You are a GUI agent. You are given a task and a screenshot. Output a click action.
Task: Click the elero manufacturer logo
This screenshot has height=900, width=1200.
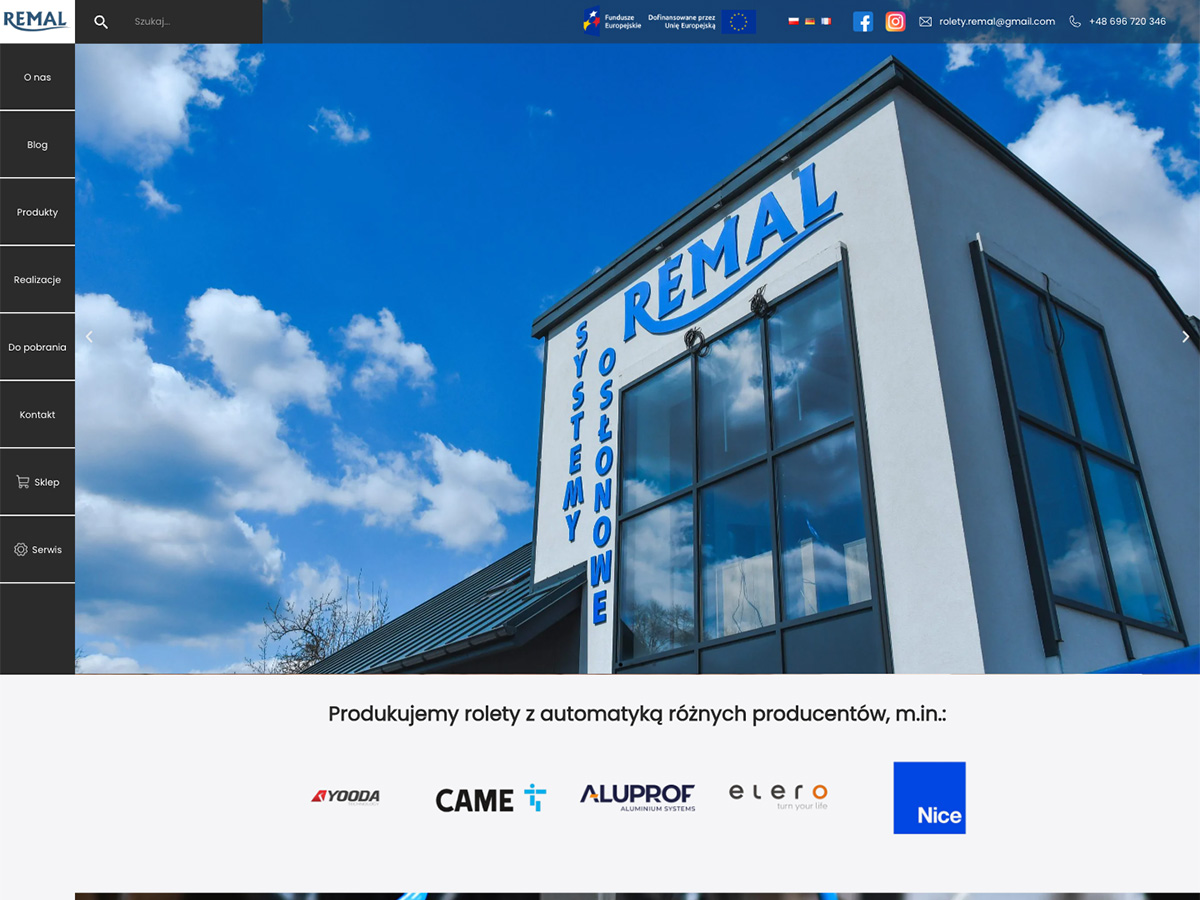[x=778, y=797]
